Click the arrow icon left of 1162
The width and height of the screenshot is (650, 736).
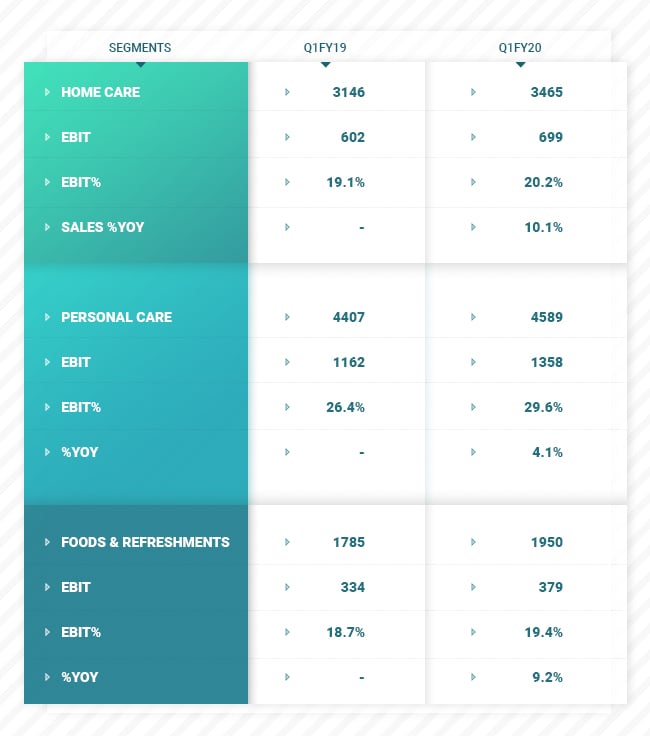[287, 362]
